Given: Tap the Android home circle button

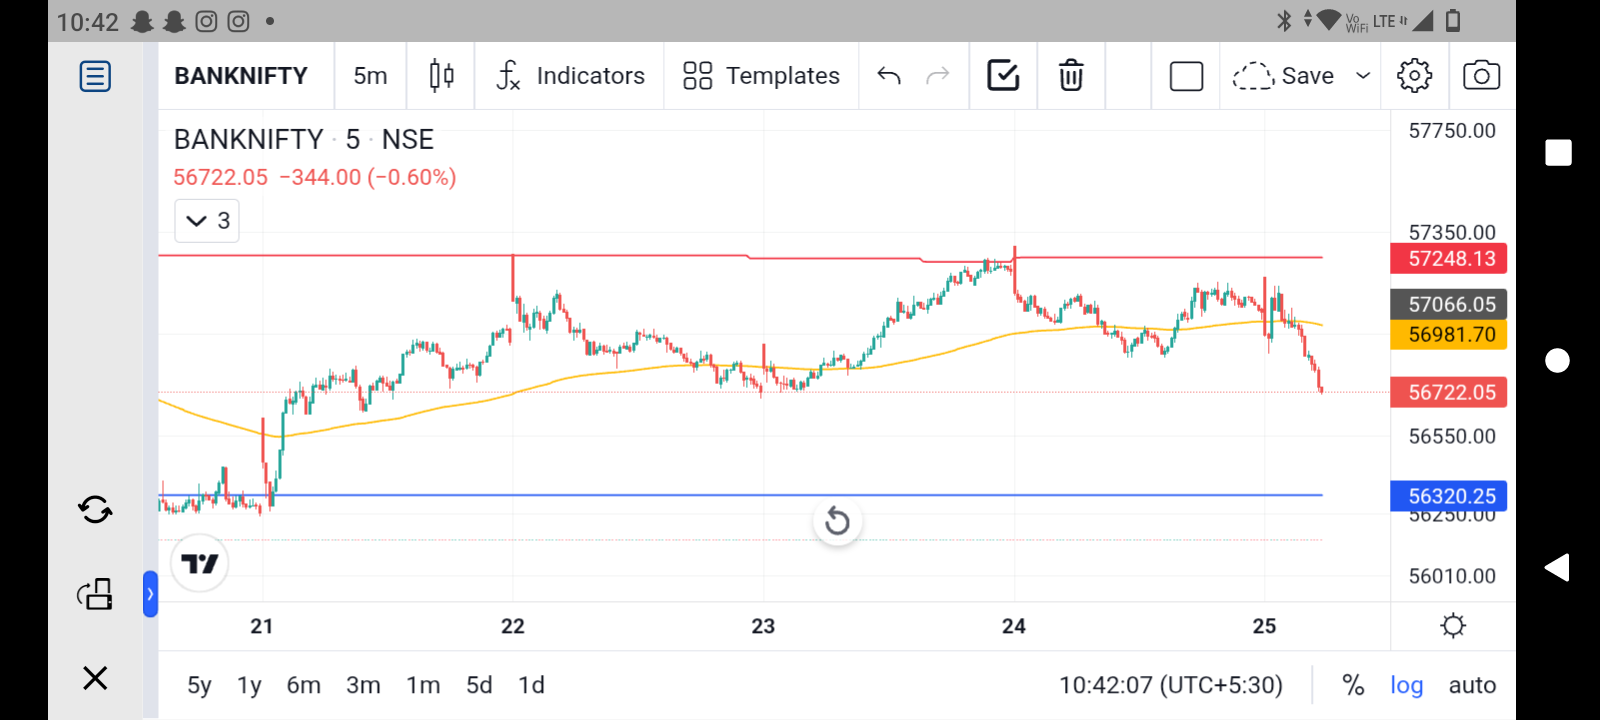Looking at the screenshot, I should (1557, 360).
